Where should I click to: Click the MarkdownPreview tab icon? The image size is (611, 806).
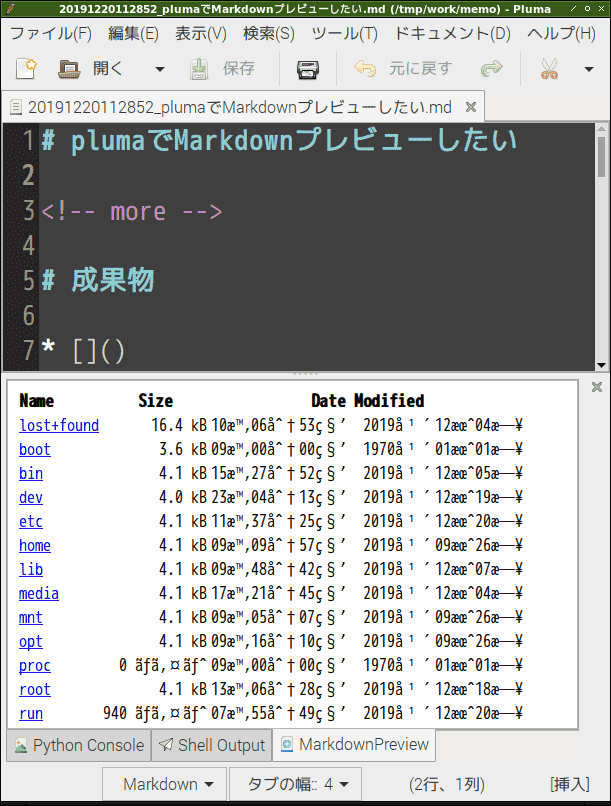[287, 744]
